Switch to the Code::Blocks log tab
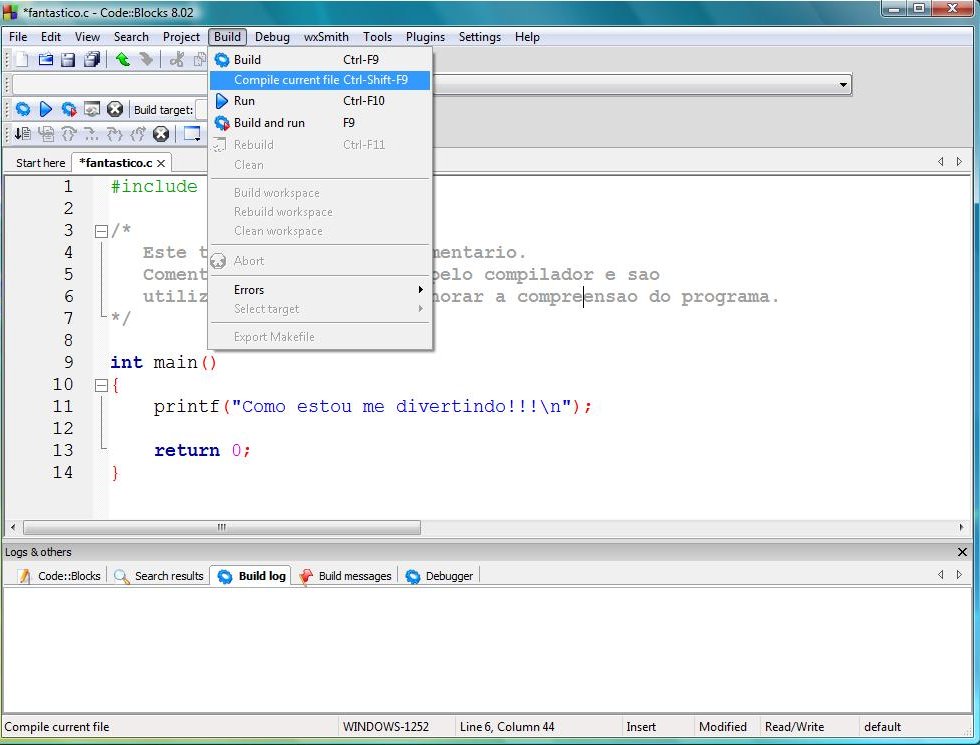The height and width of the screenshot is (745, 980). point(59,576)
